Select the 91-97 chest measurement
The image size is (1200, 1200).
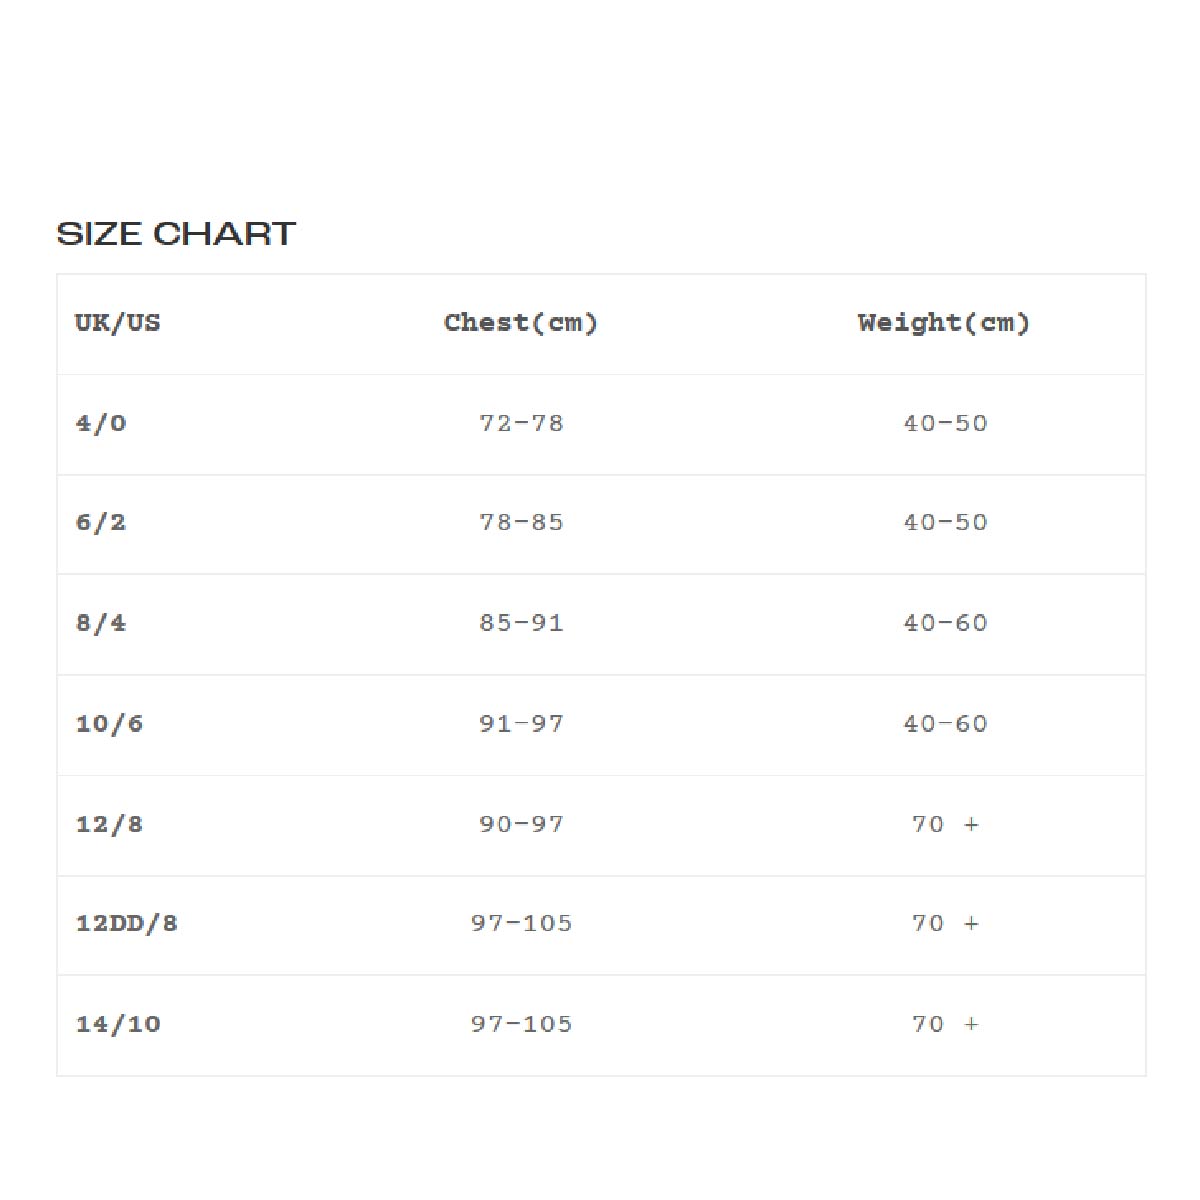[x=521, y=723]
